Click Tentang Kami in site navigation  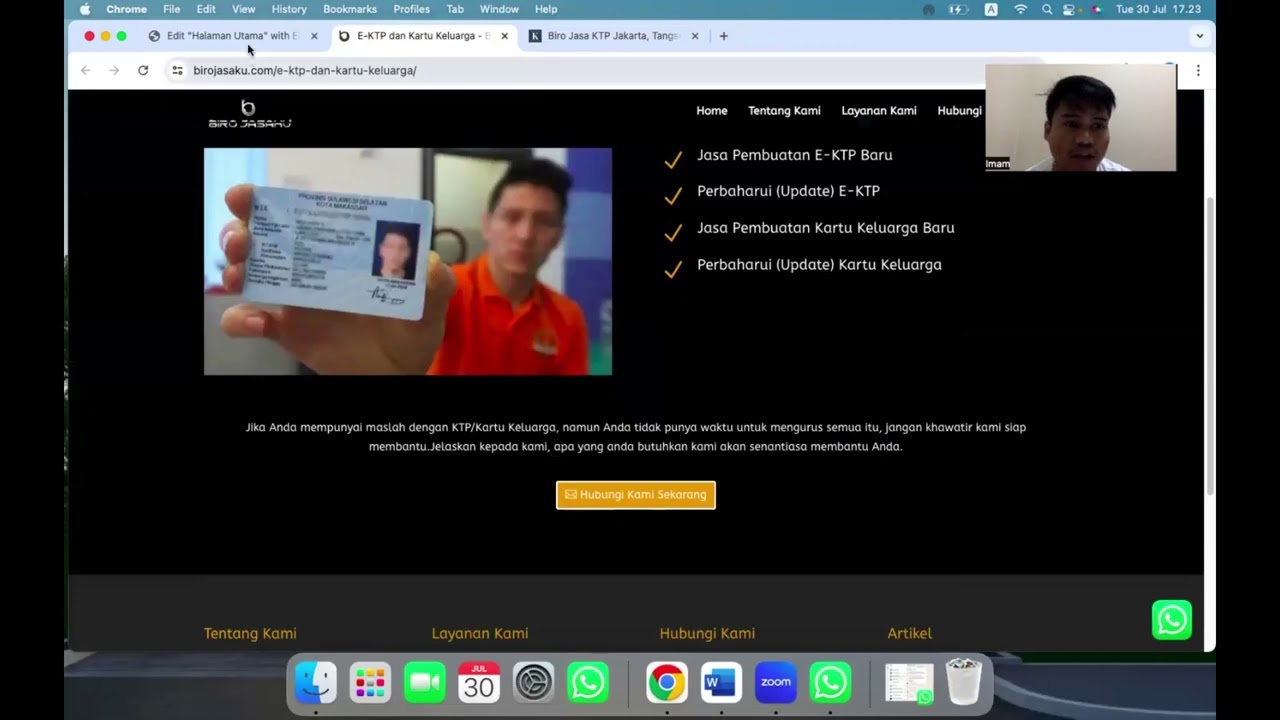click(784, 111)
